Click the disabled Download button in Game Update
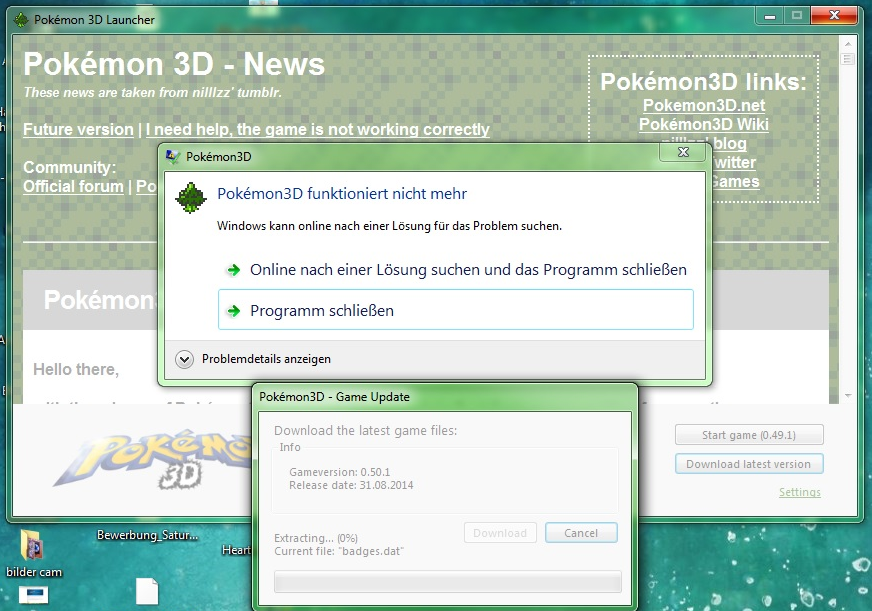 (x=500, y=533)
